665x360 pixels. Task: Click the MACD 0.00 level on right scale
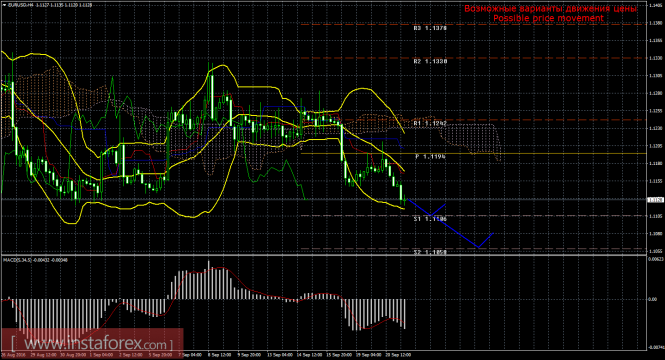(x=653, y=299)
